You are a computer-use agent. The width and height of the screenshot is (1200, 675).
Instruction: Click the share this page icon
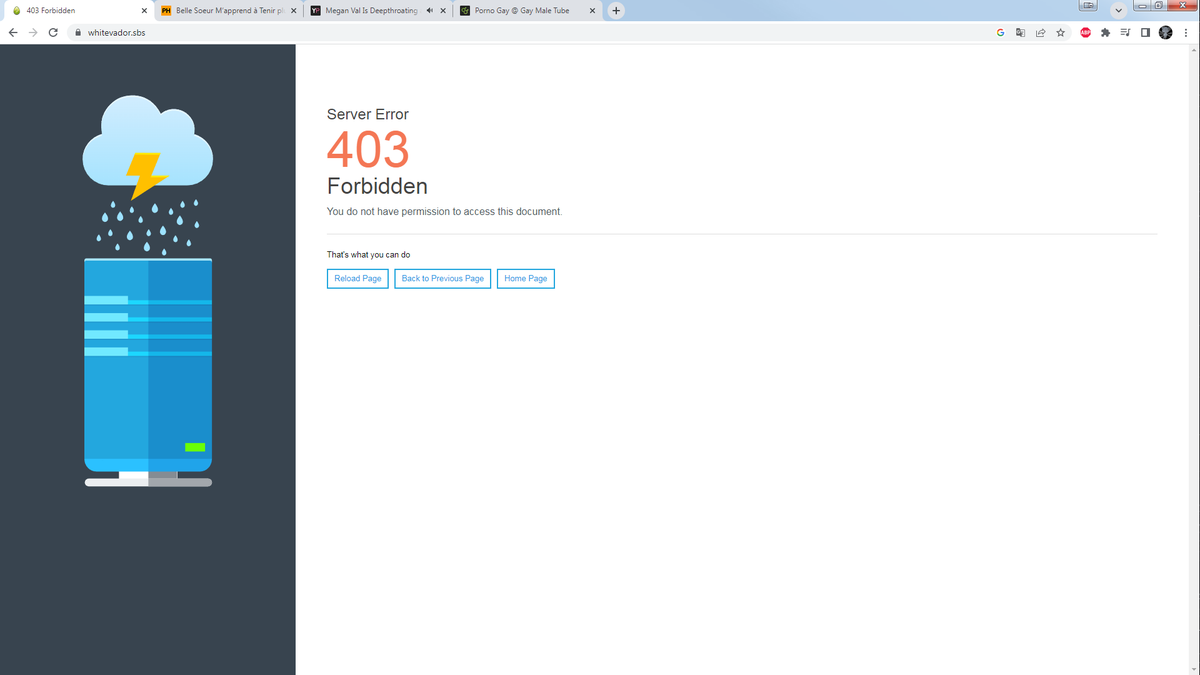1040,32
